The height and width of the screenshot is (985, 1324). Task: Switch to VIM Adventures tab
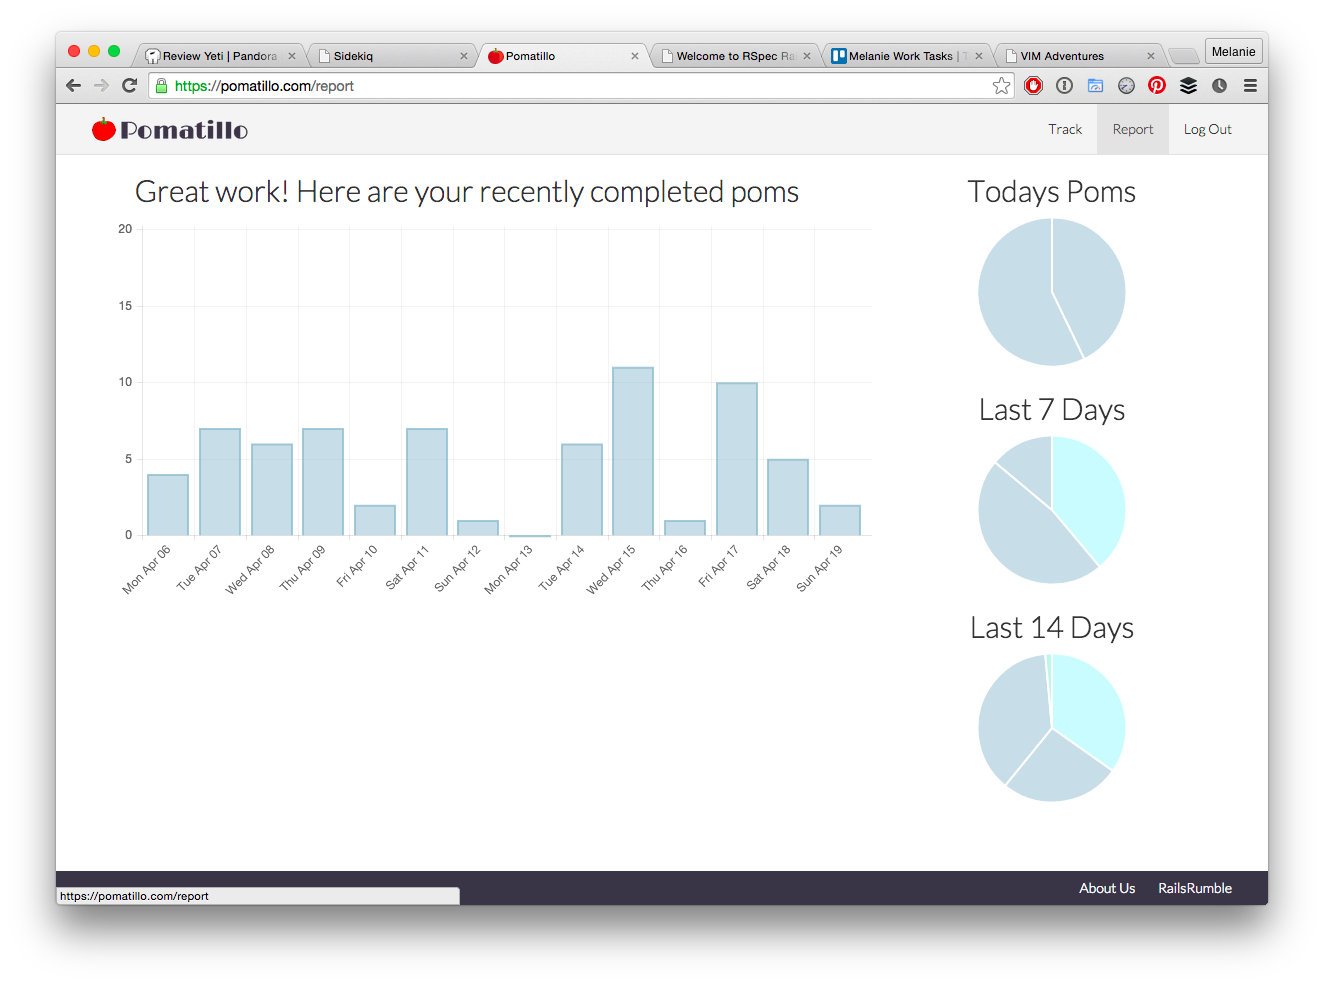click(1079, 56)
